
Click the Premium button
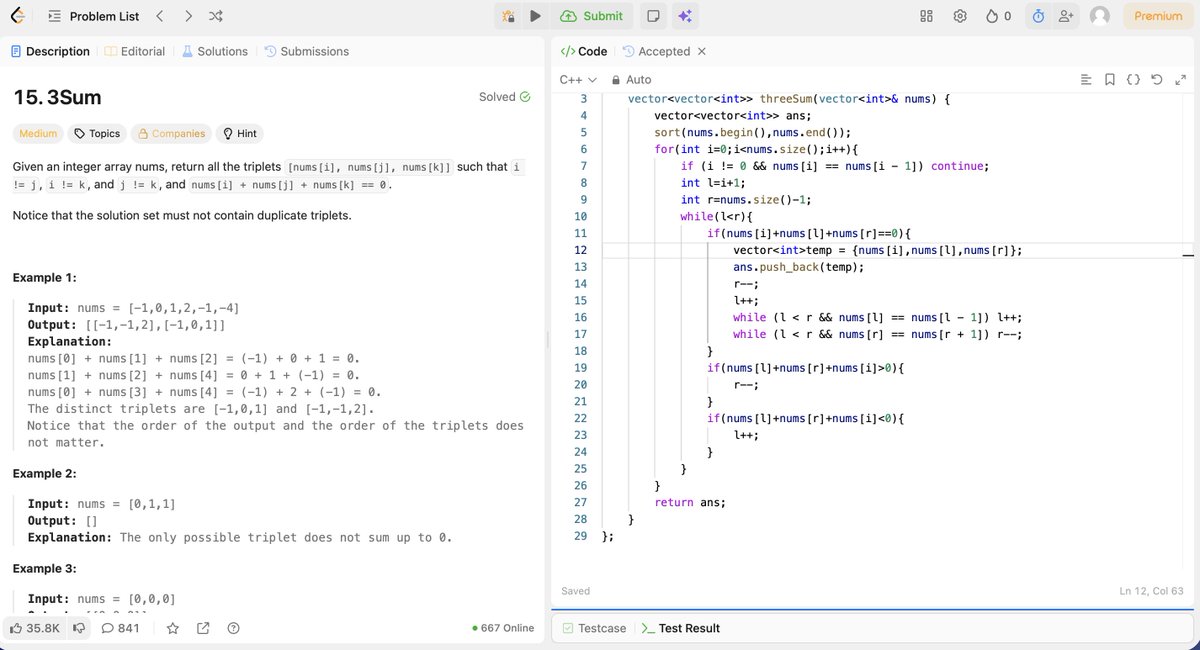tap(1158, 16)
